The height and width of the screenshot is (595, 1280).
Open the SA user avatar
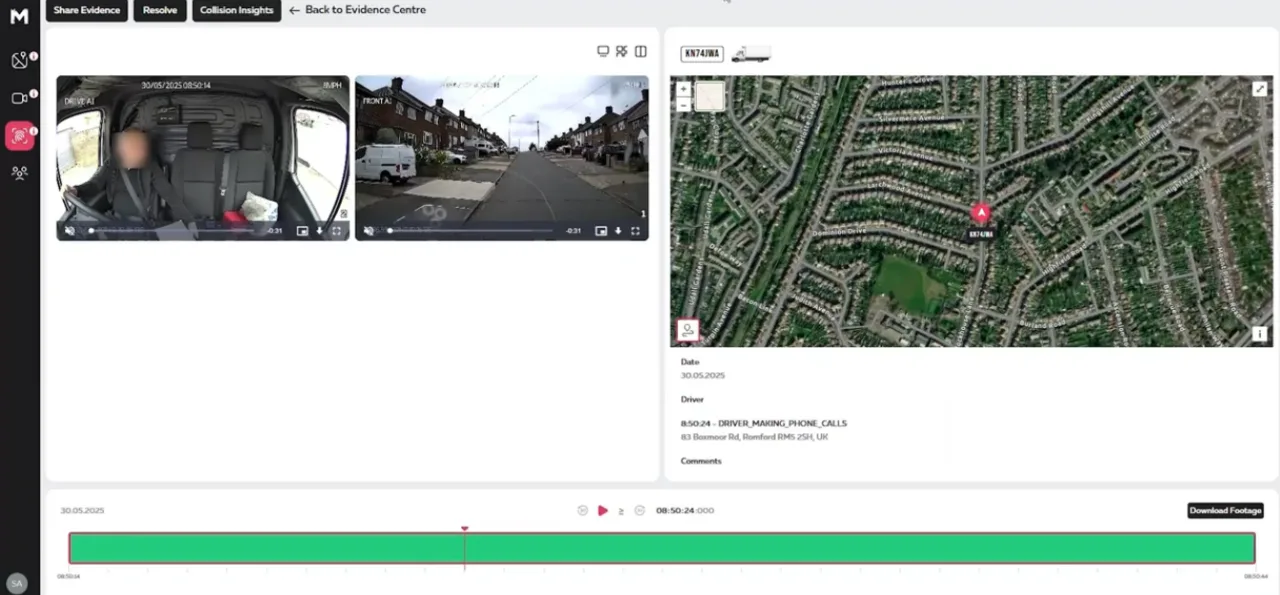tap(16, 583)
